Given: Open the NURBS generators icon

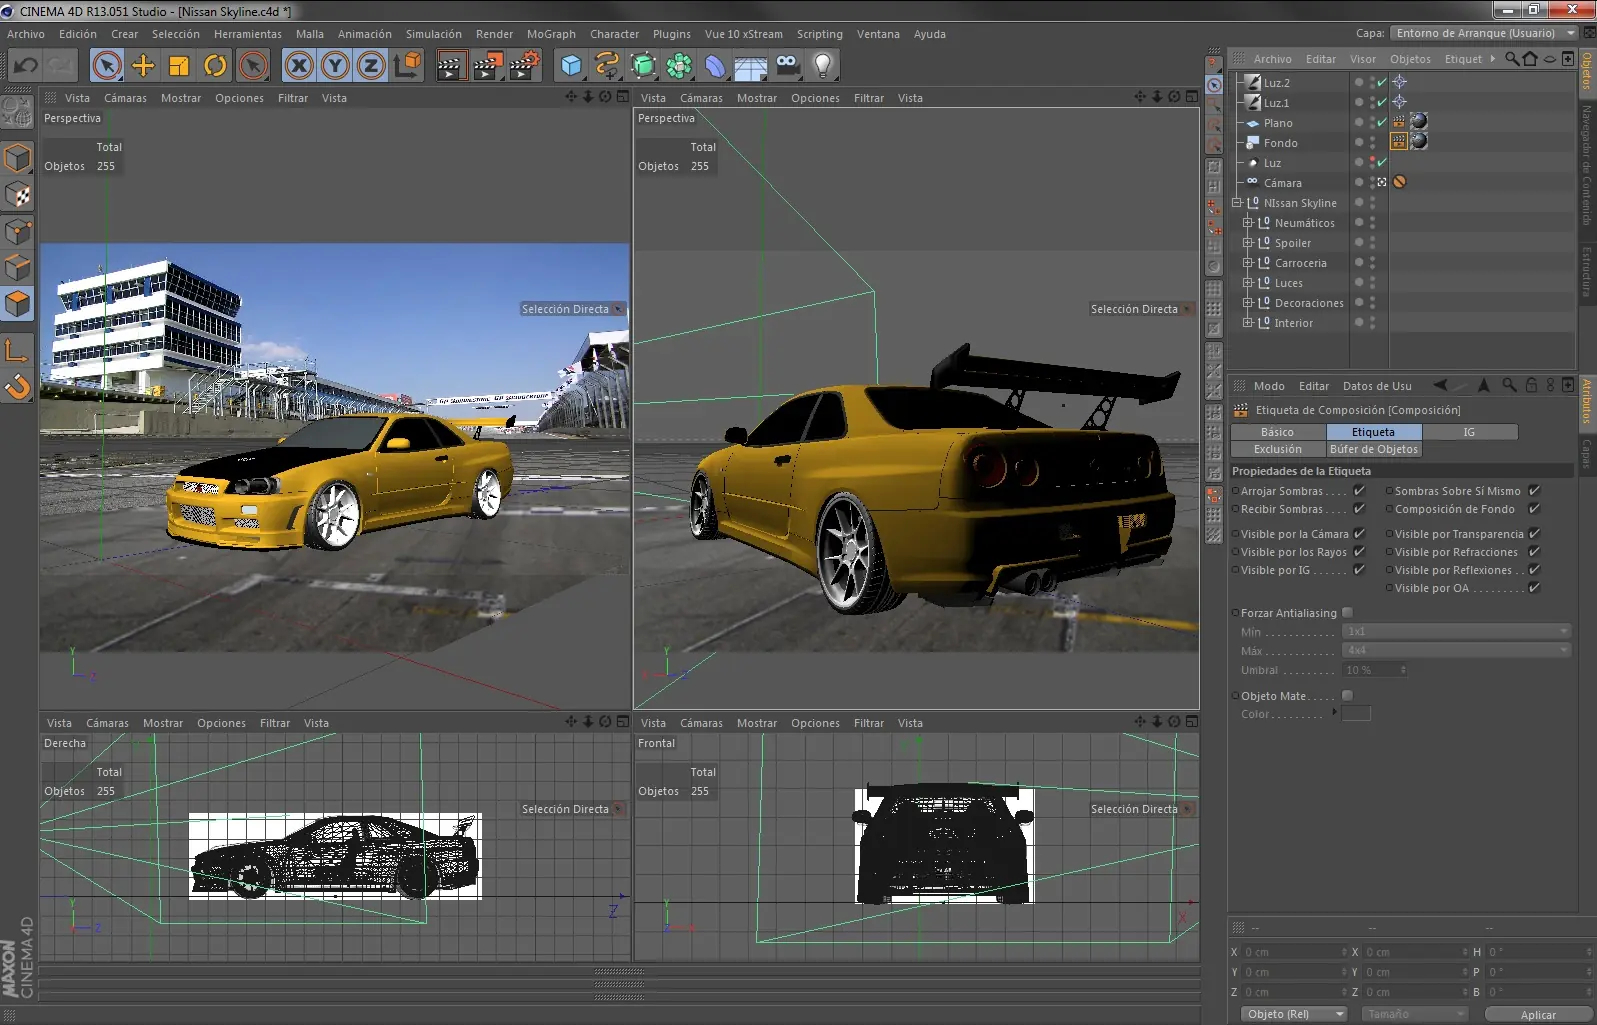Looking at the screenshot, I should pos(643,66).
